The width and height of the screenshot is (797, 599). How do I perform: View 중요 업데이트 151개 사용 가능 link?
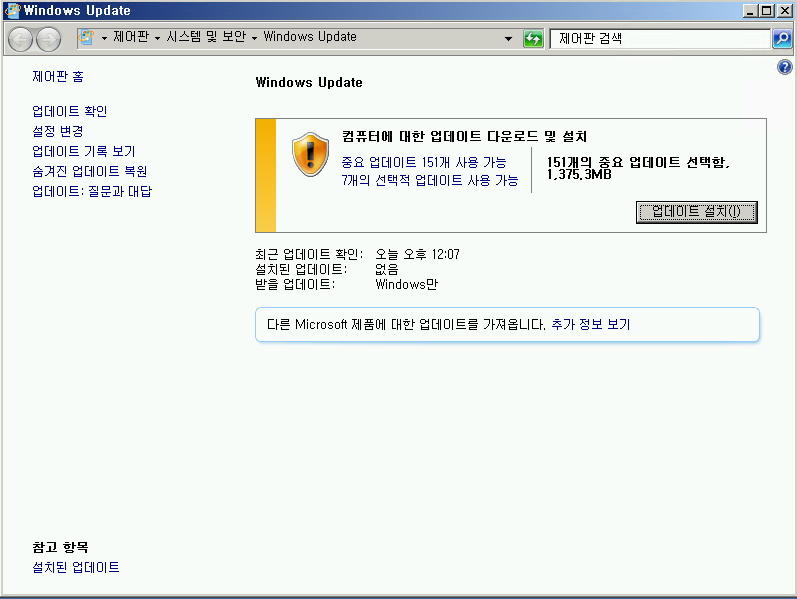pos(423,162)
